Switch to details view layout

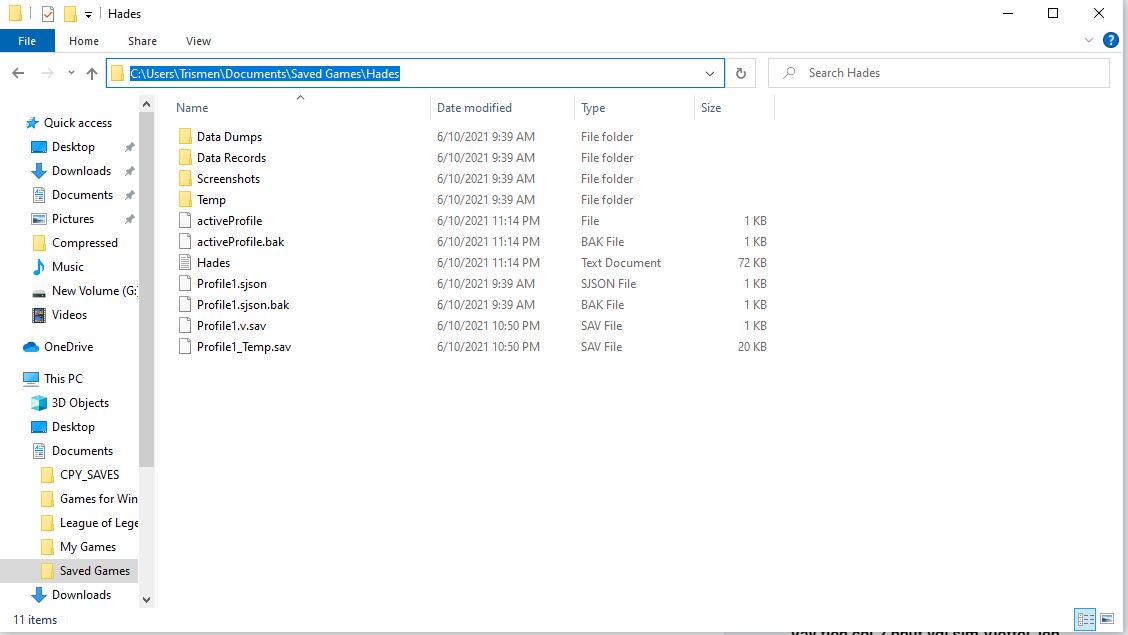(1085, 619)
